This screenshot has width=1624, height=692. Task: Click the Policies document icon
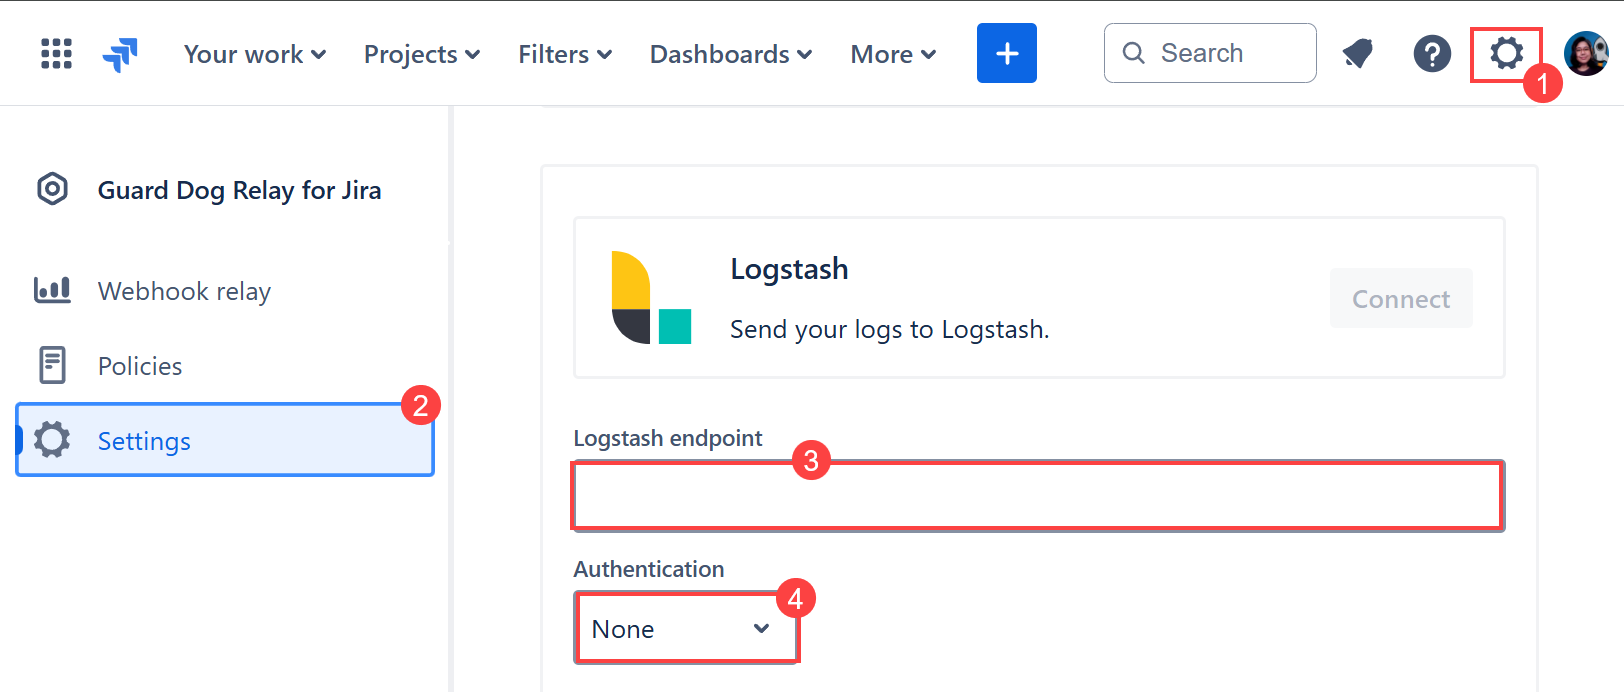[x=52, y=365]
